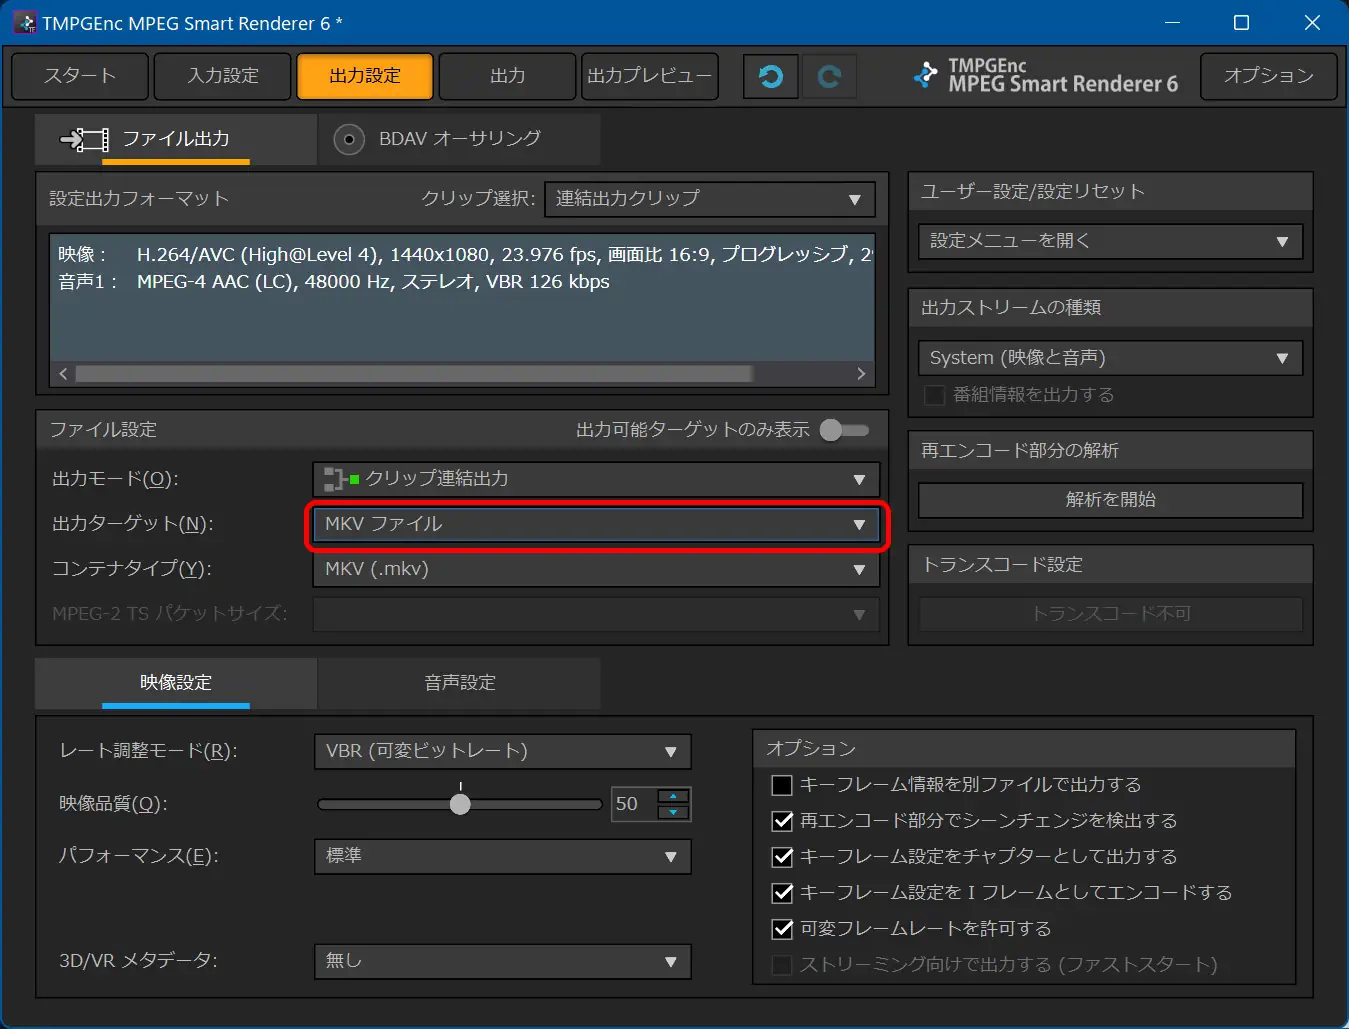This screenshot has height=1029, width=1349.
Task: Open パフォーマンス dropdown 標準
Action: 502,857
